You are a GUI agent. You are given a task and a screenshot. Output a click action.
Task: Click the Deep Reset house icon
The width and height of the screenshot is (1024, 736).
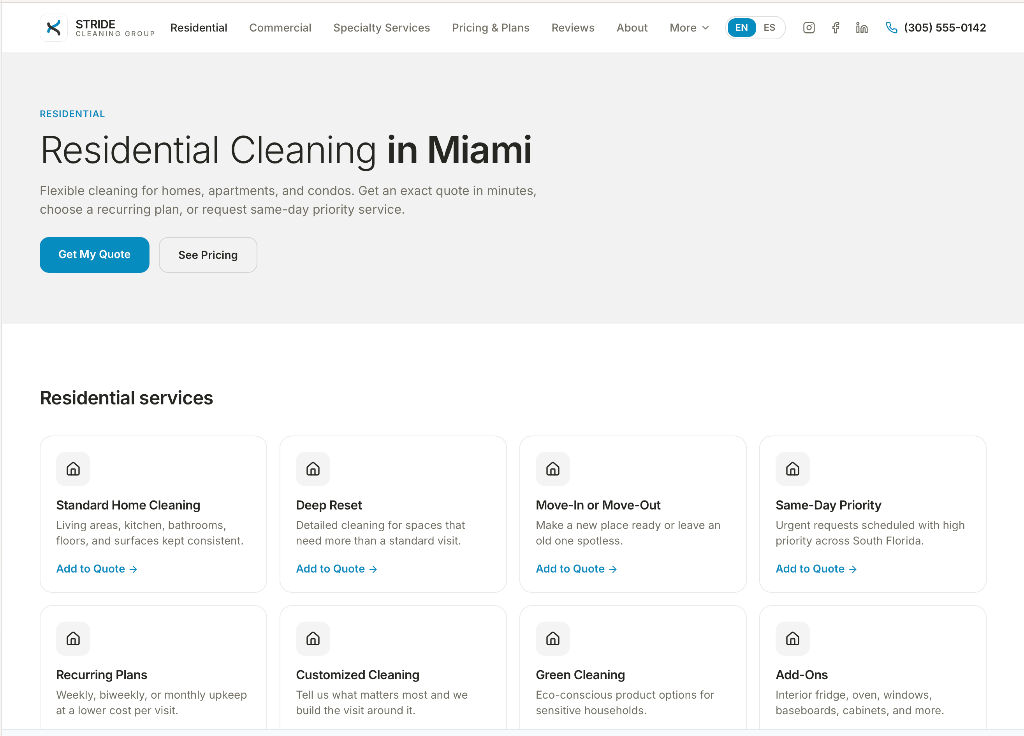pyautogui.click(x=313, y=469)
